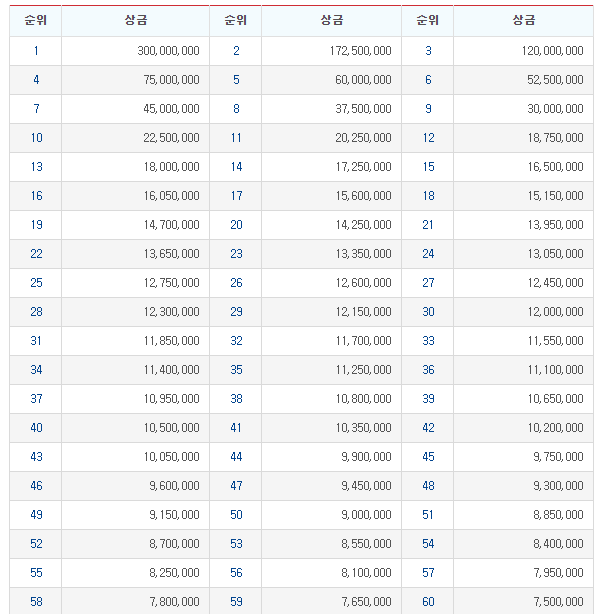
Task: Click prize value 7,650,000
Action: pyautogui.click(x=366, y=601)
